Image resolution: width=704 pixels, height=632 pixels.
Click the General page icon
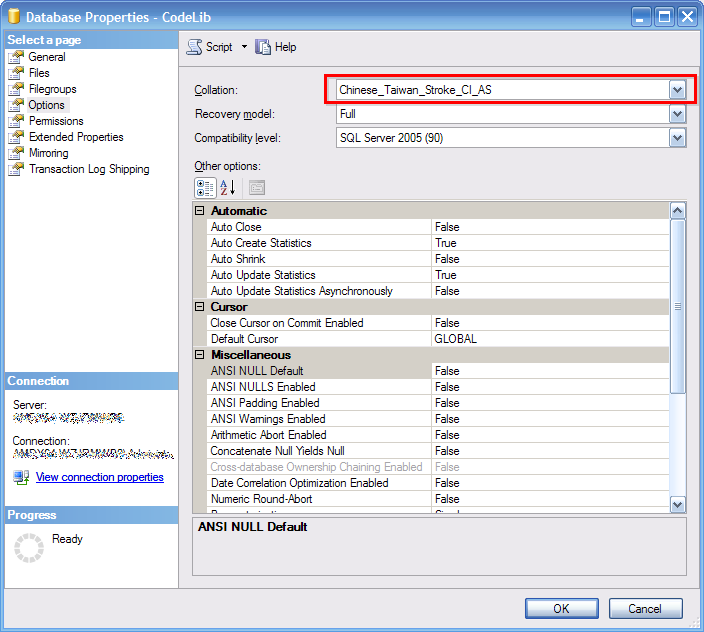(x=16, y=57)
